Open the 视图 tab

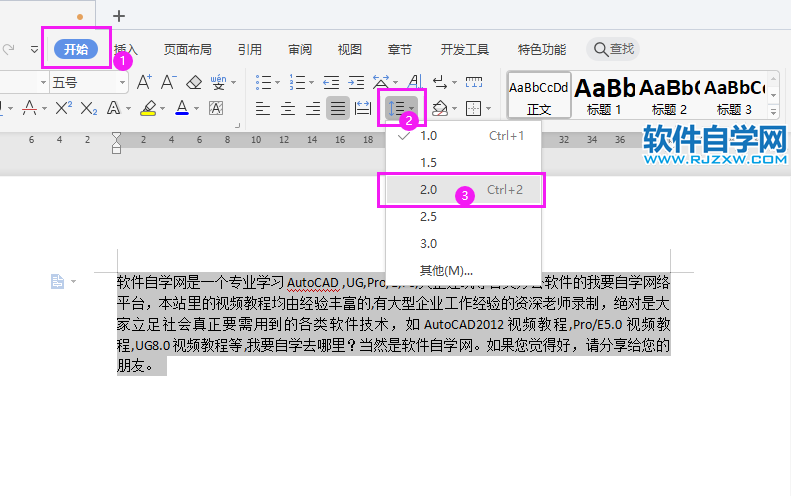(350, 49)
